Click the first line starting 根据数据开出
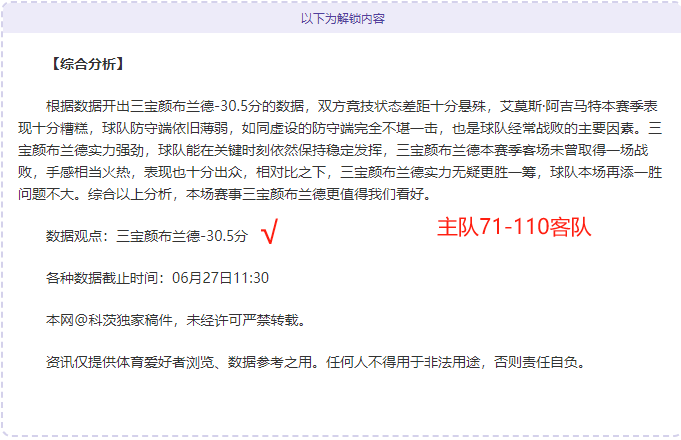This screenshot has width=681, height=440. [351, 106]
